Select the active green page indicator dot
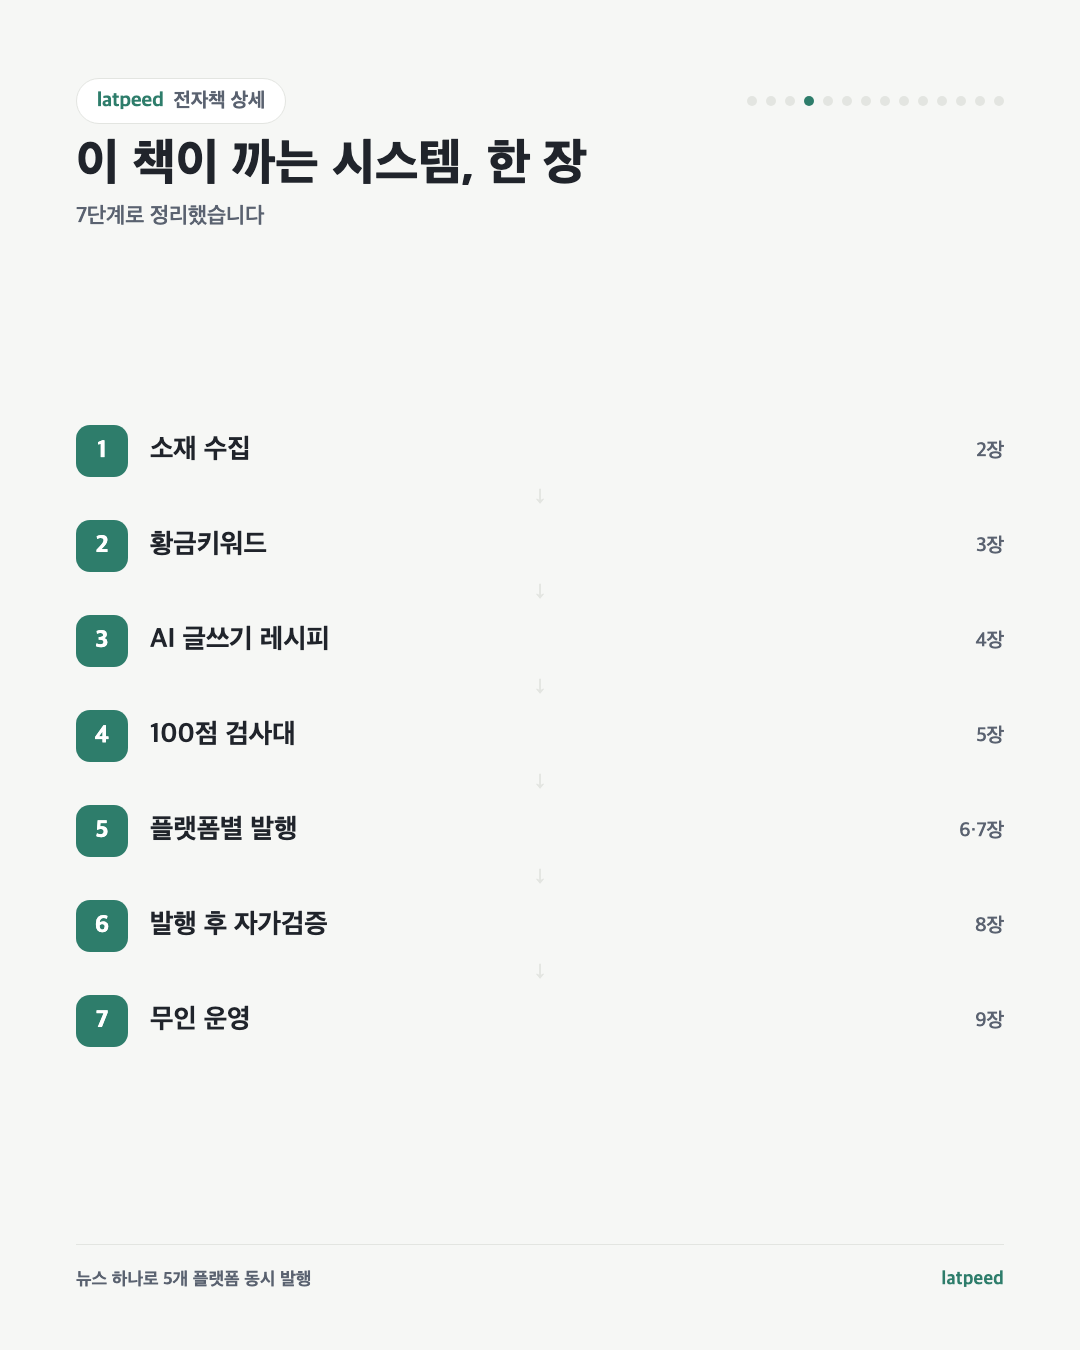1080x1350 pixels. click(809, 101)
